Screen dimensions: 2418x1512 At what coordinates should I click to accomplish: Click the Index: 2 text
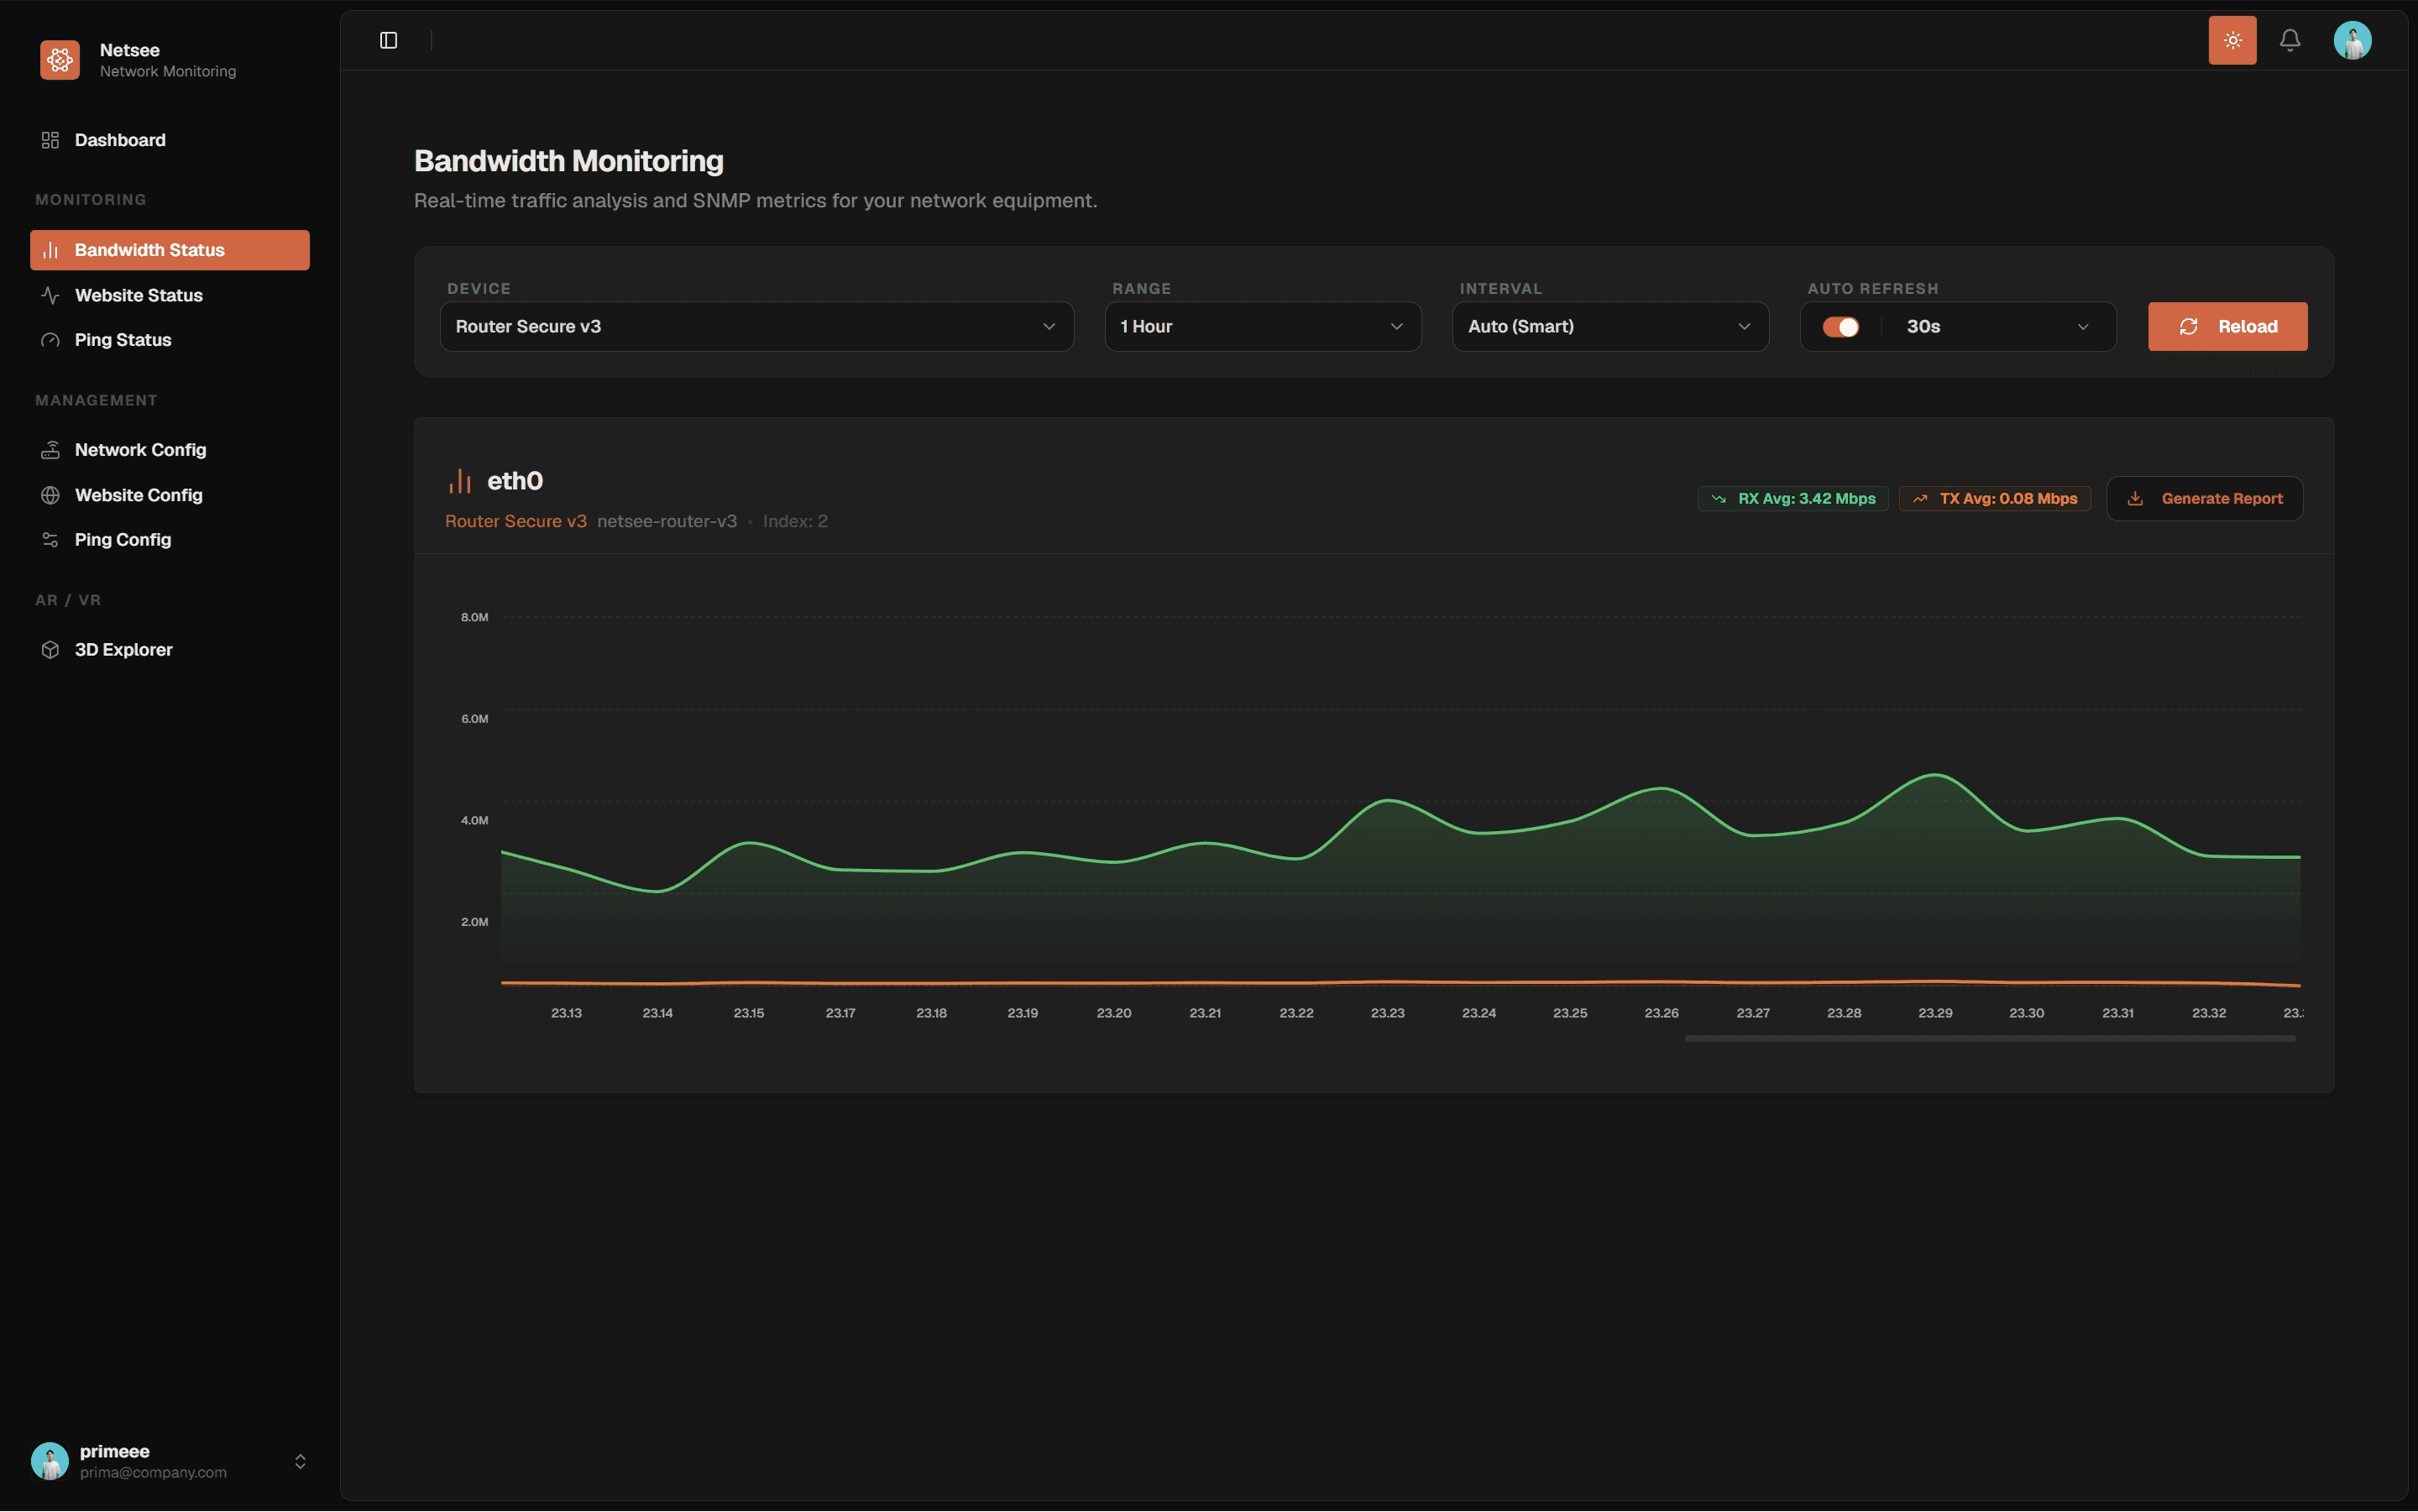(x=795, y=521)
